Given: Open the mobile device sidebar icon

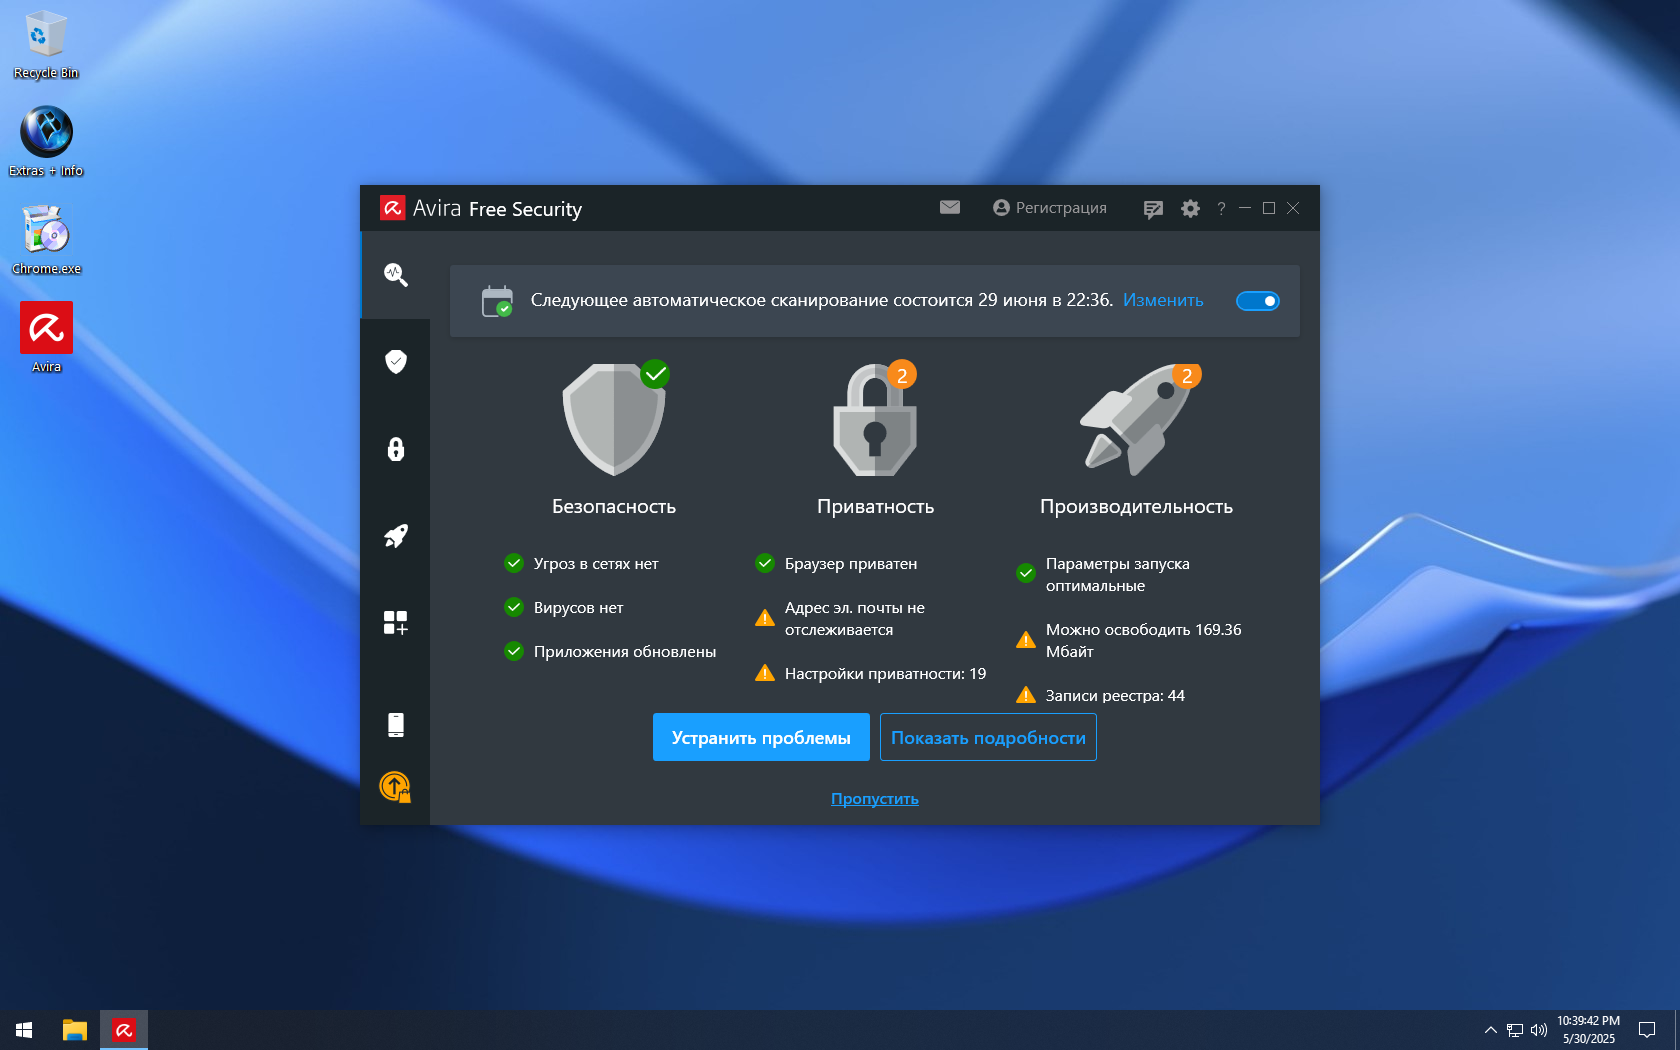Looking at the screenshot, I should [x=396, y=725].
